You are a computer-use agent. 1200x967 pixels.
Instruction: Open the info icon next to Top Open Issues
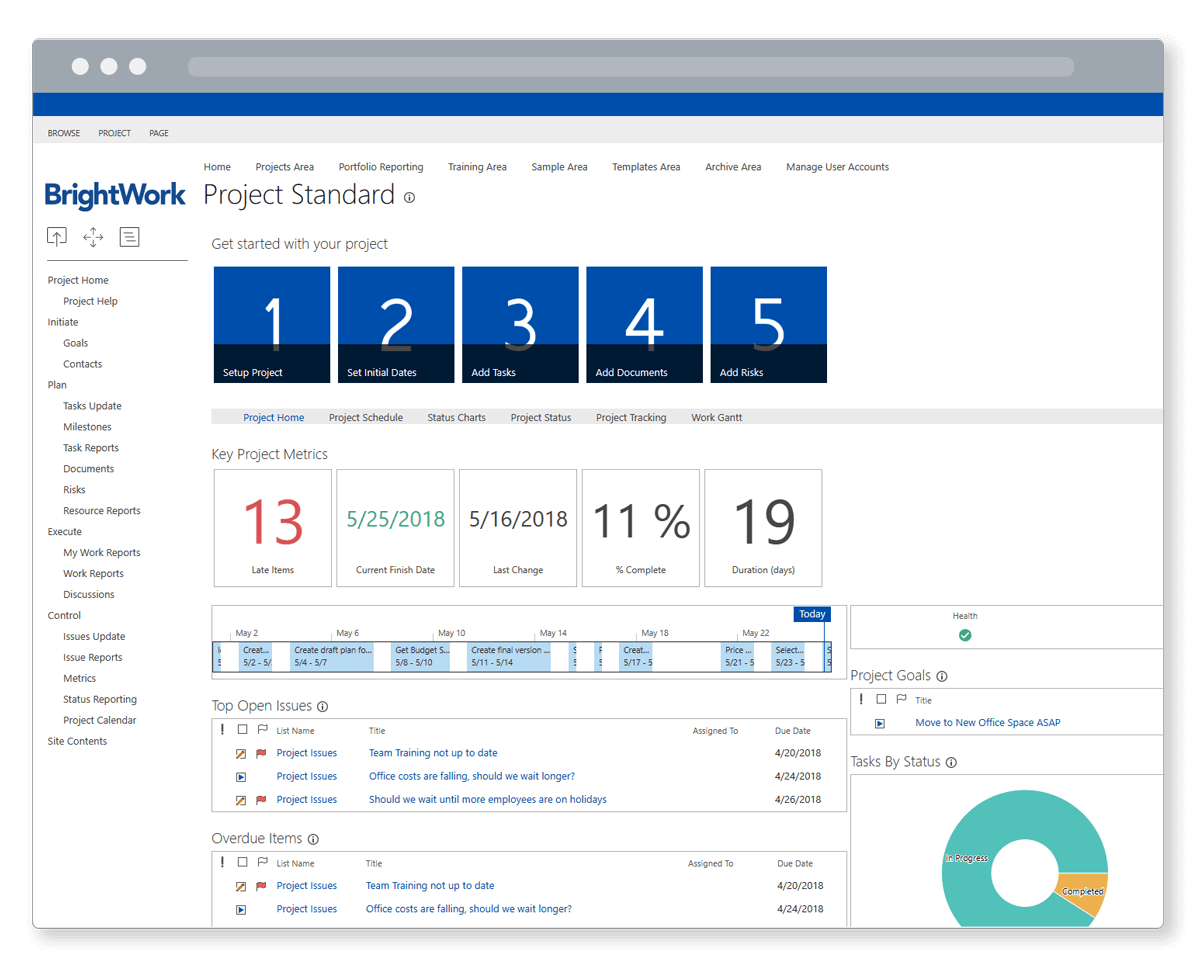322,707
